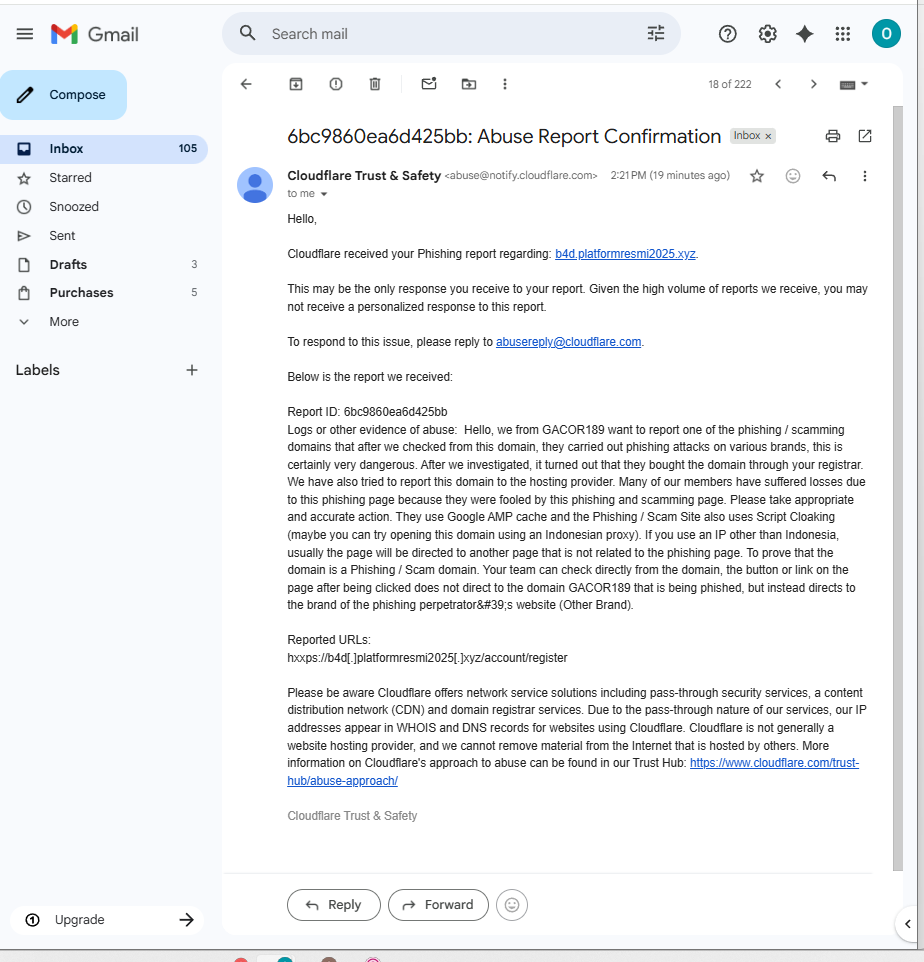The width and height of the screenshot is (924, 962).
Task: Open the b4d.platformresmi2025.xyz link
Action: 625,254
